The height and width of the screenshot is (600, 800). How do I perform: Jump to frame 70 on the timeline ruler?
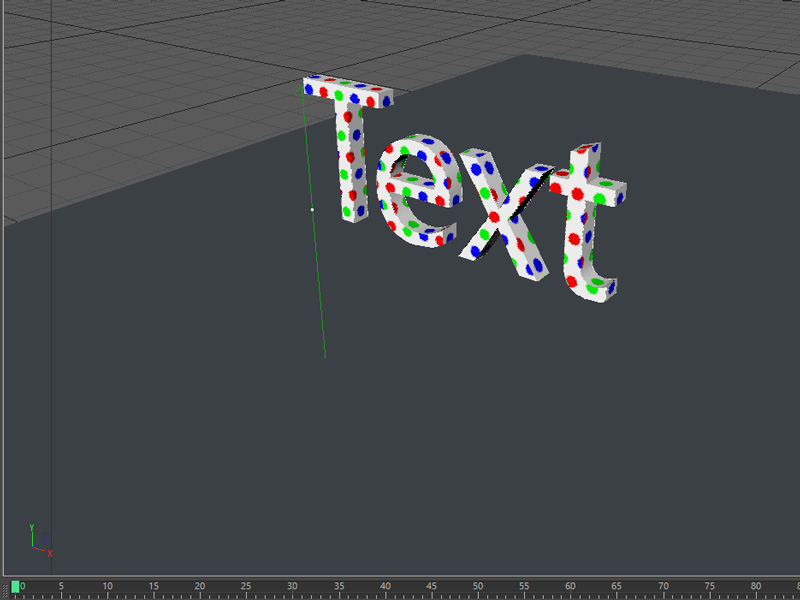click(663, 586)
